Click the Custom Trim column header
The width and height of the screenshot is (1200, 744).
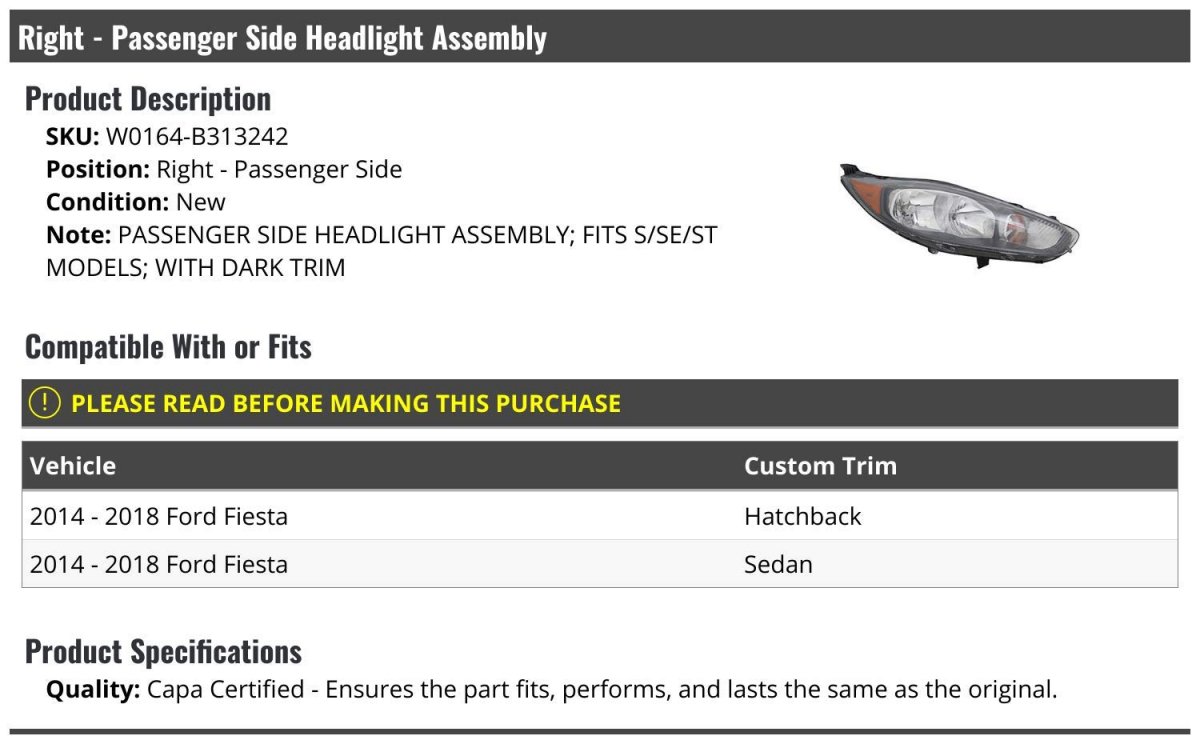pos(820,466)
